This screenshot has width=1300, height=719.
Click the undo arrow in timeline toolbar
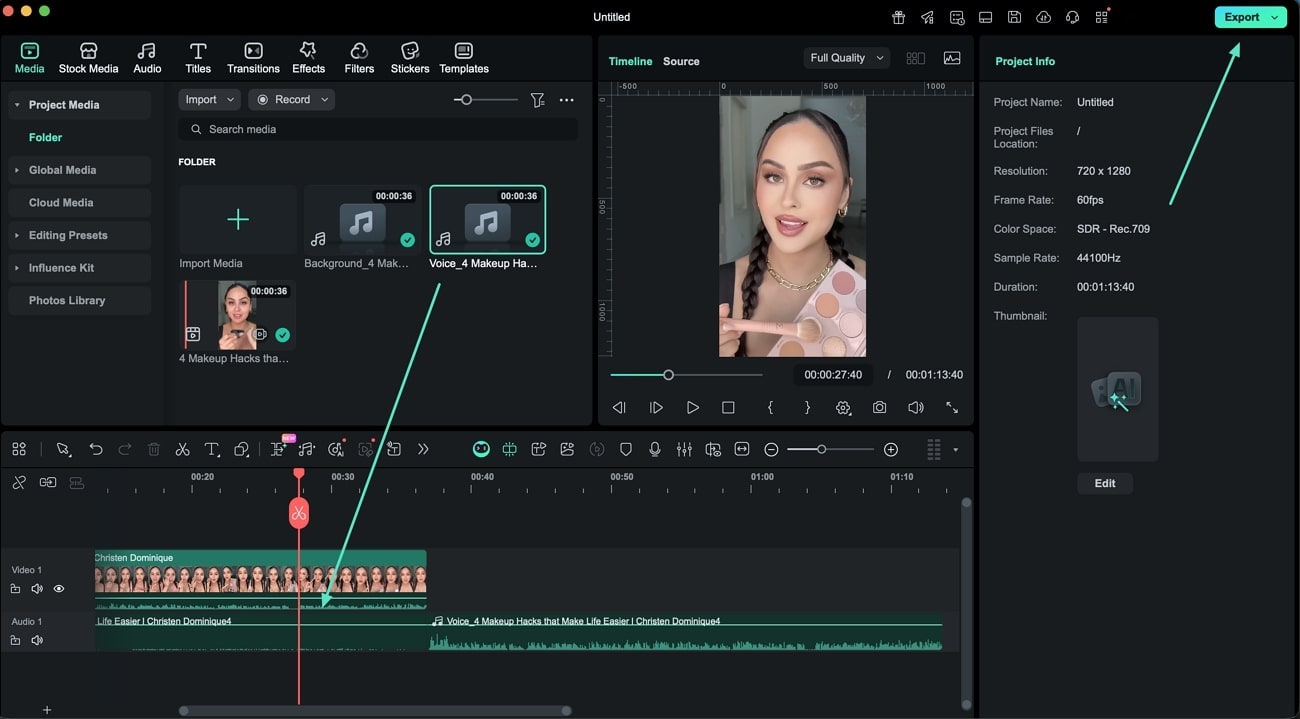point(96,450)
